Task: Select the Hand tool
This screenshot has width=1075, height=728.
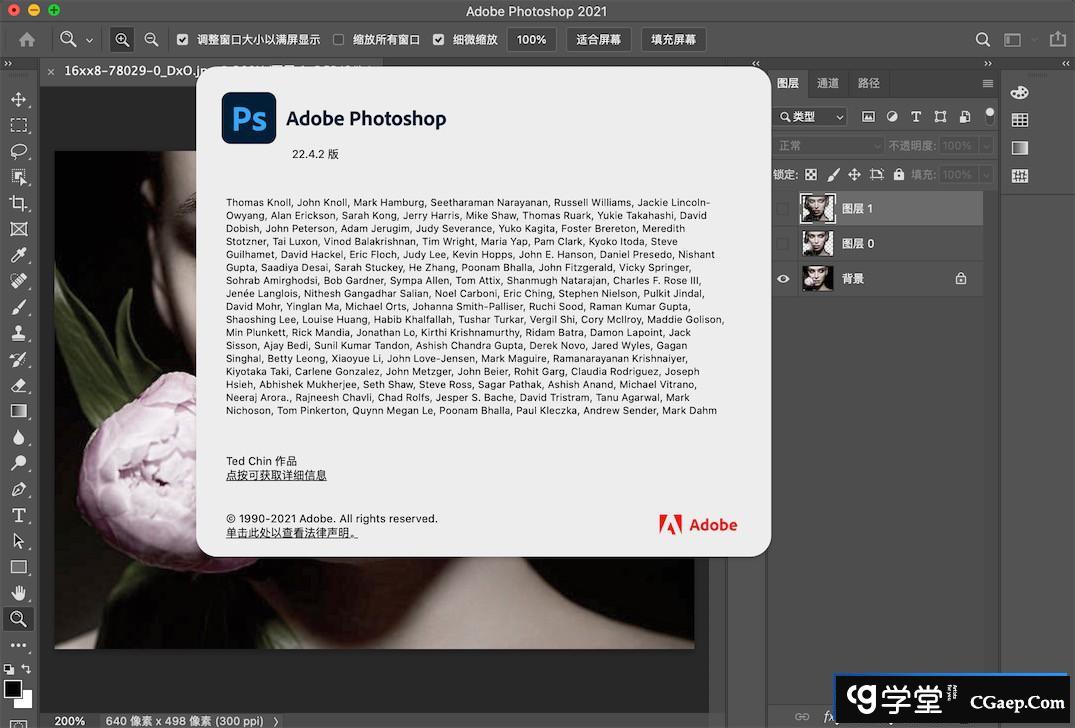Action: click(18, 593)
